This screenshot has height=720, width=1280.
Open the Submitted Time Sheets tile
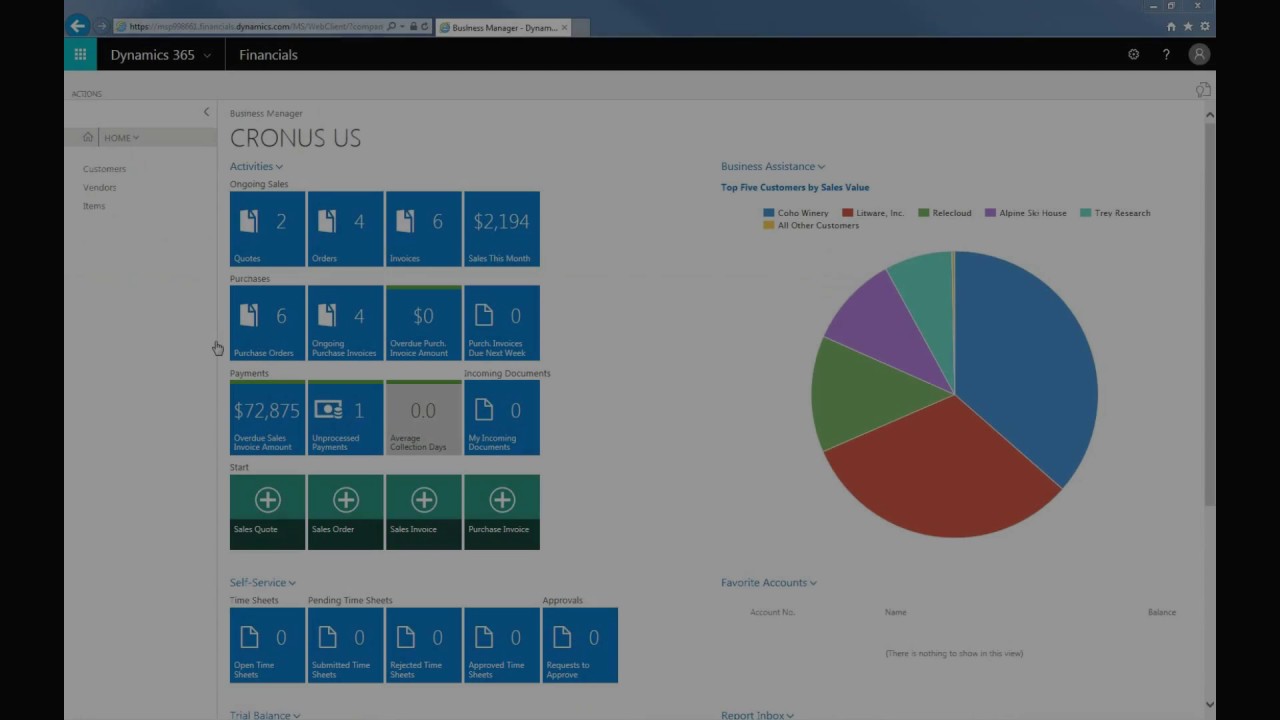(345, 645)
